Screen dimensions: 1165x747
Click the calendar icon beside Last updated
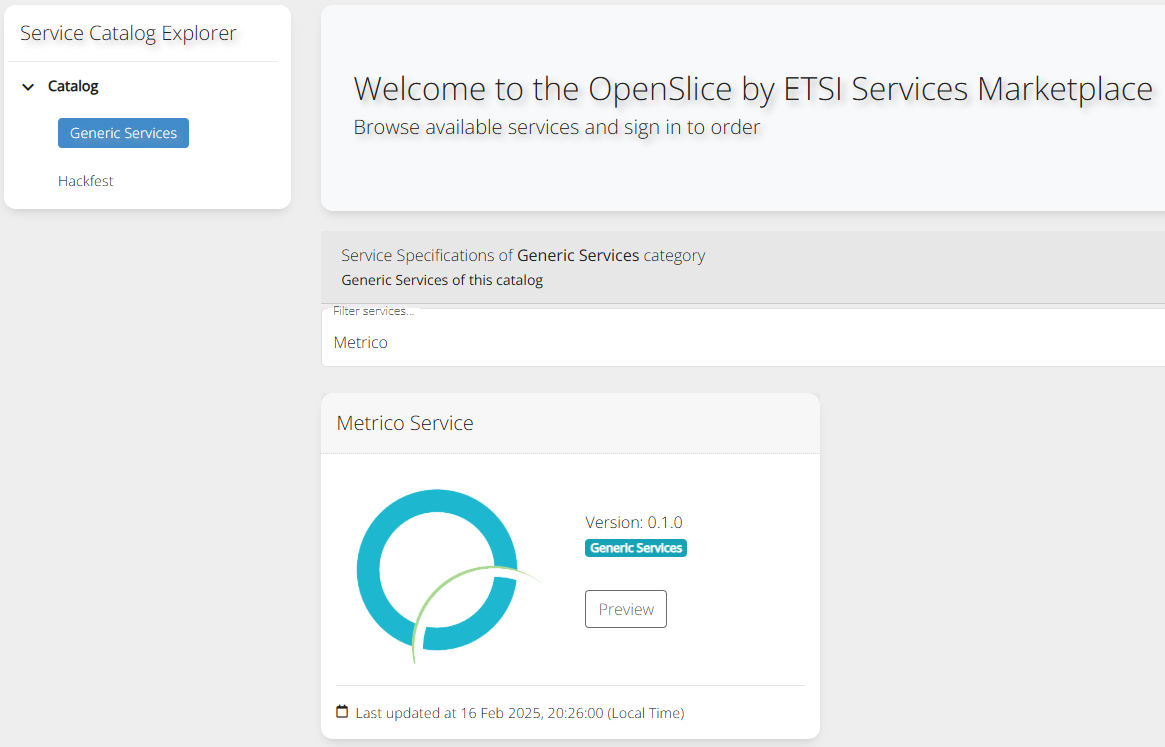click(x=342, y=712)
